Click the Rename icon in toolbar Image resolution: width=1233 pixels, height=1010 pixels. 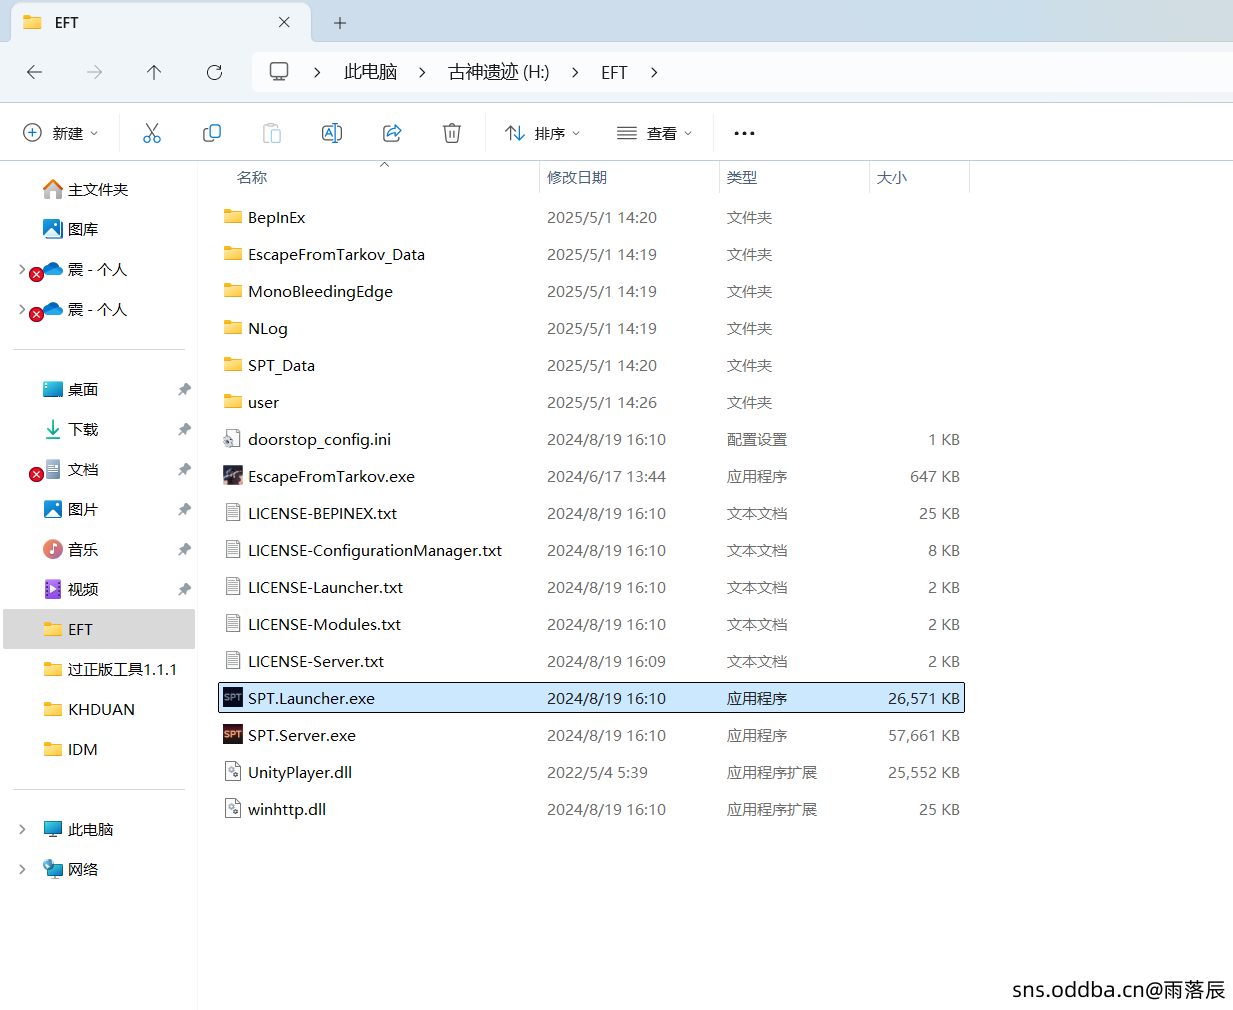(x=332, y=133)
